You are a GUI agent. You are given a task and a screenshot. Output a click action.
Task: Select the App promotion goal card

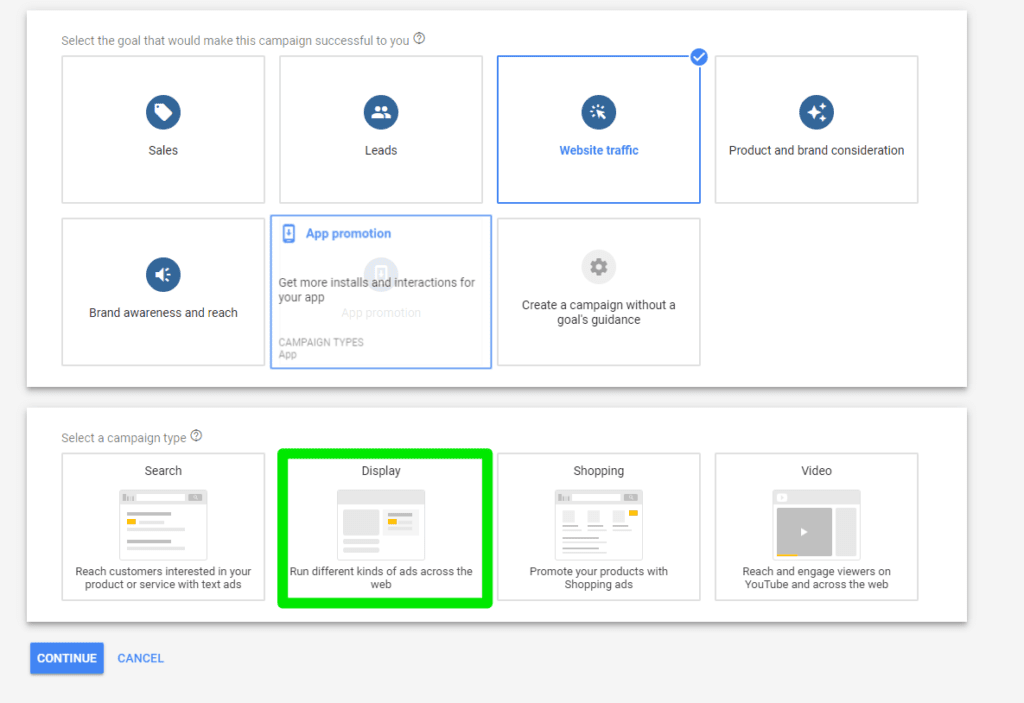tap(380, 291)
